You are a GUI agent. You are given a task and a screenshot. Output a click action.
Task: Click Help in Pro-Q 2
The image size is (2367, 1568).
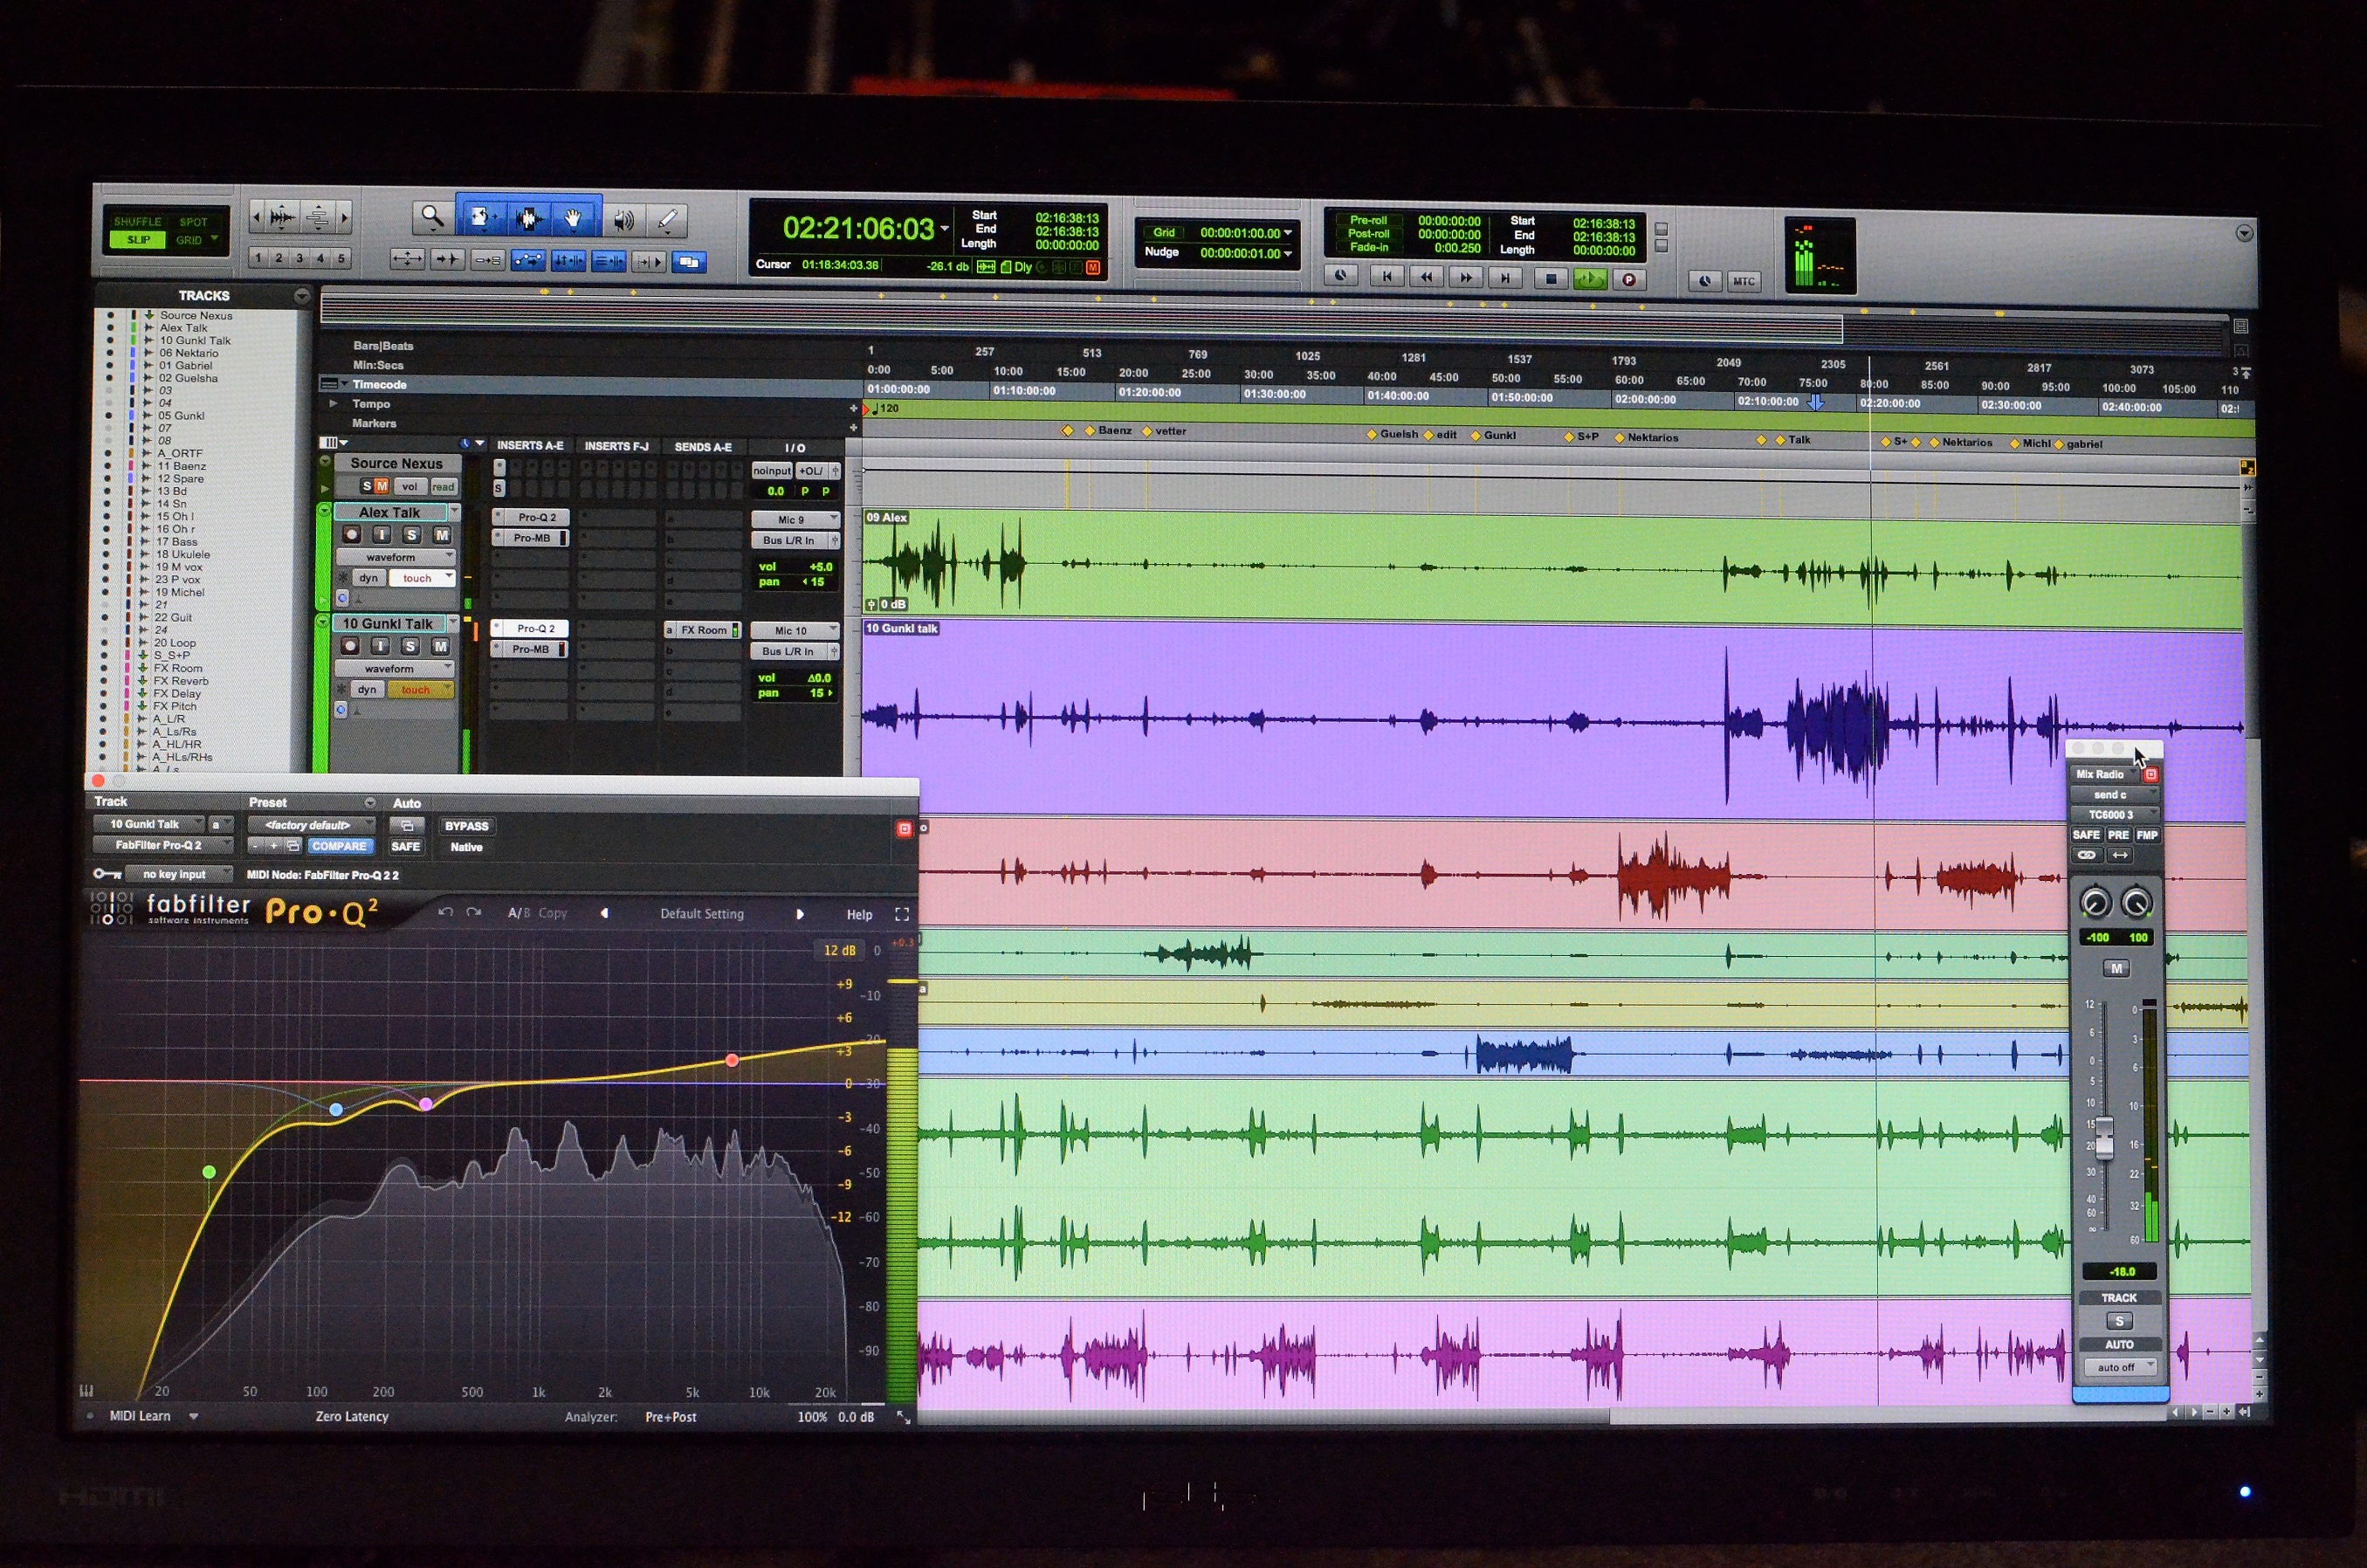click(x=859, y=914)
